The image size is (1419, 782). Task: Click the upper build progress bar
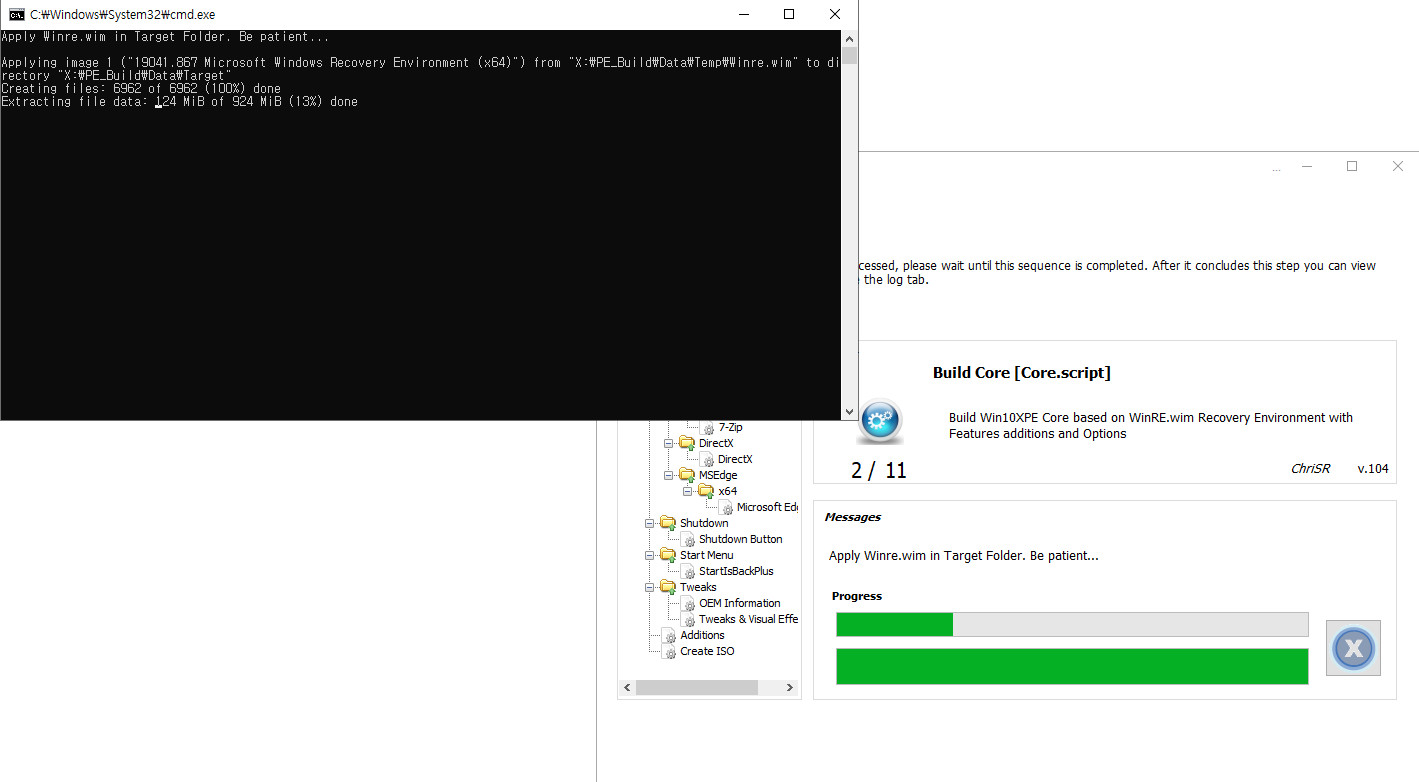tap(1072, 625)
